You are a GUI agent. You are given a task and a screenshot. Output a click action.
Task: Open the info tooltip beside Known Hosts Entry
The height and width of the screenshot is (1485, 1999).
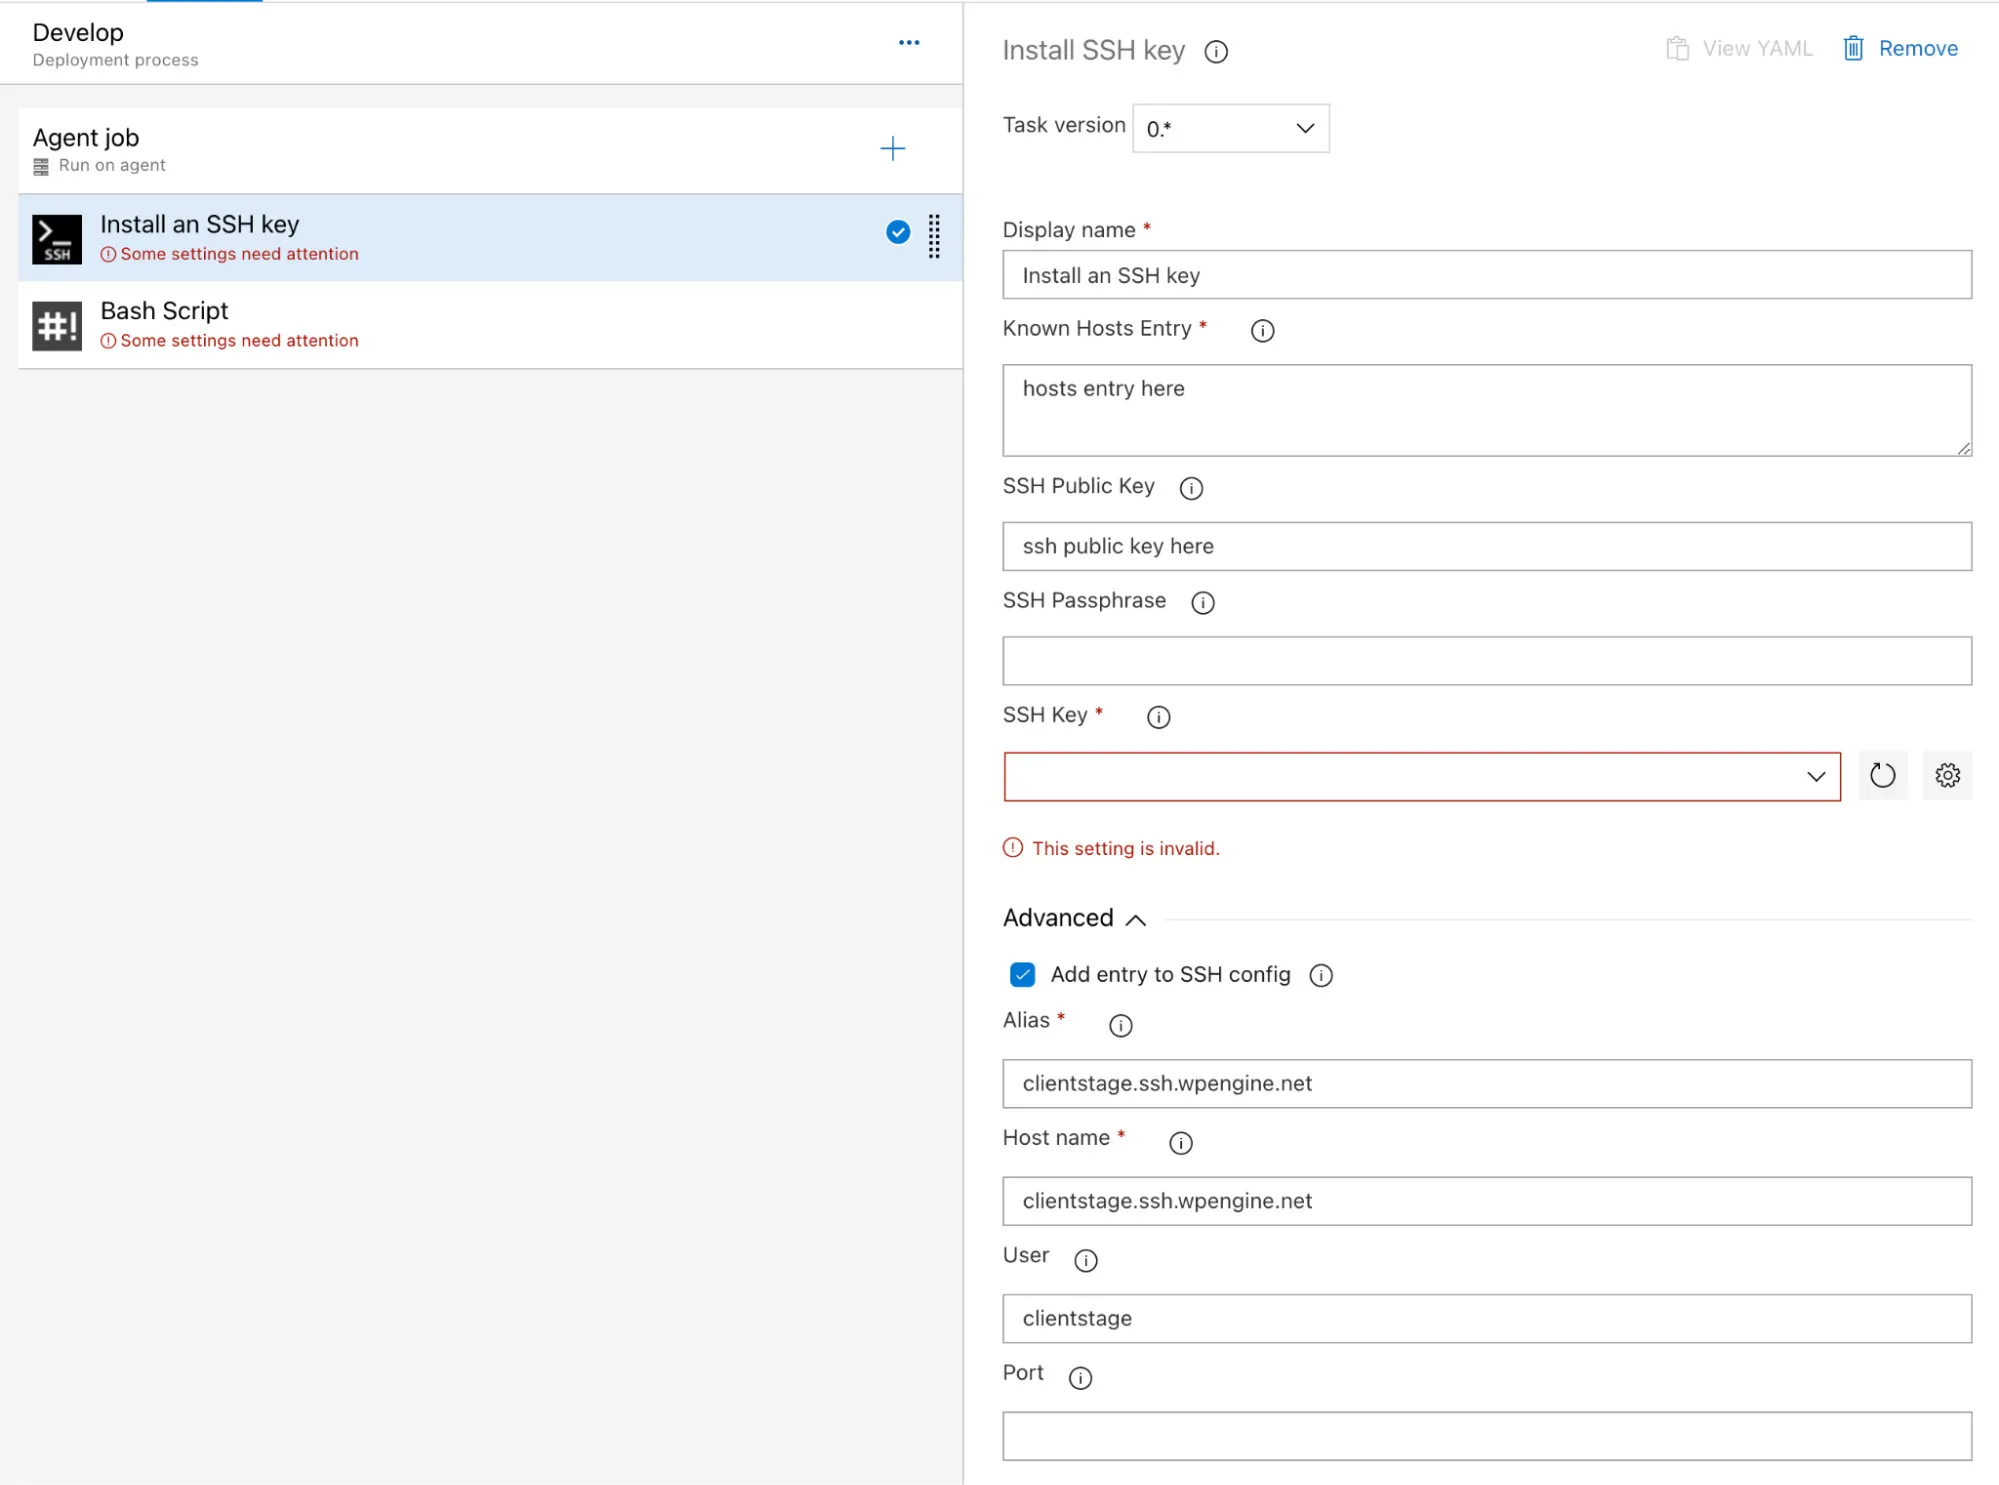[x=1261, y=330]
